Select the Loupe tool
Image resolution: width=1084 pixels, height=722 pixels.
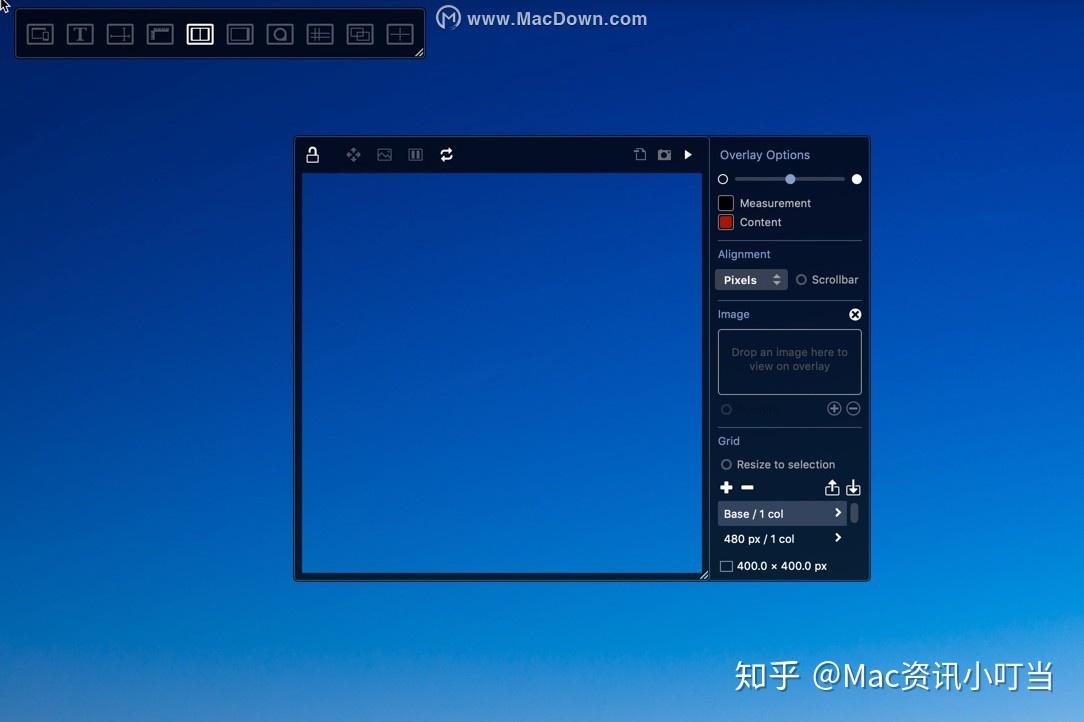(280, 33)
